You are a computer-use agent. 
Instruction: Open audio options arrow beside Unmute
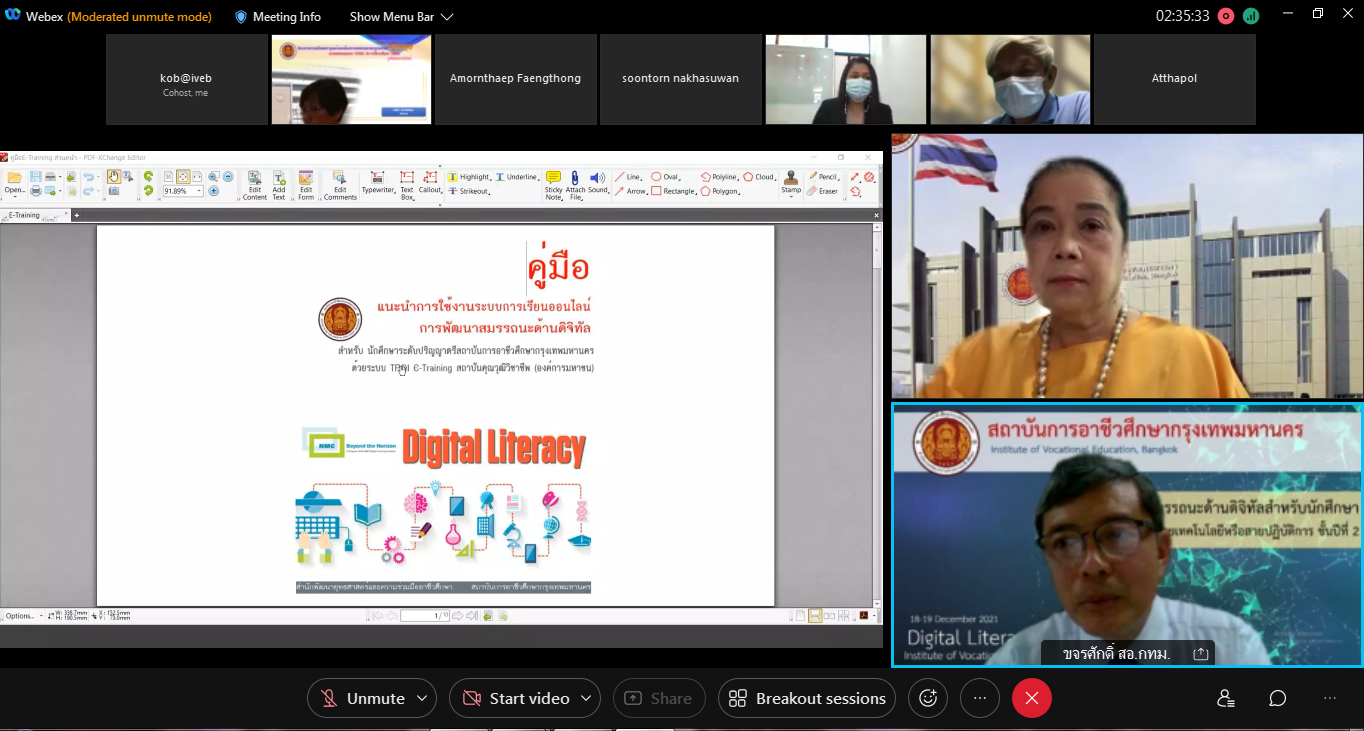(422, 698)
